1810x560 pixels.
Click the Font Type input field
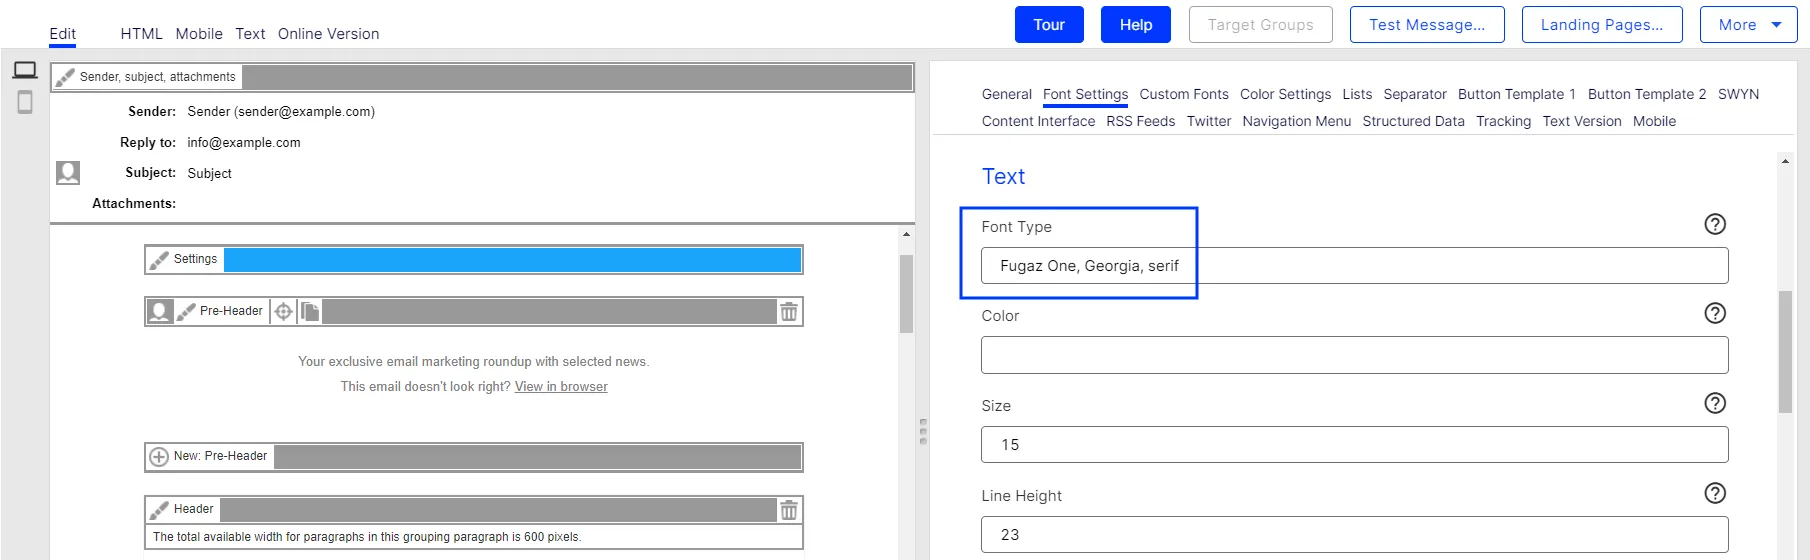coord(1354,266)
